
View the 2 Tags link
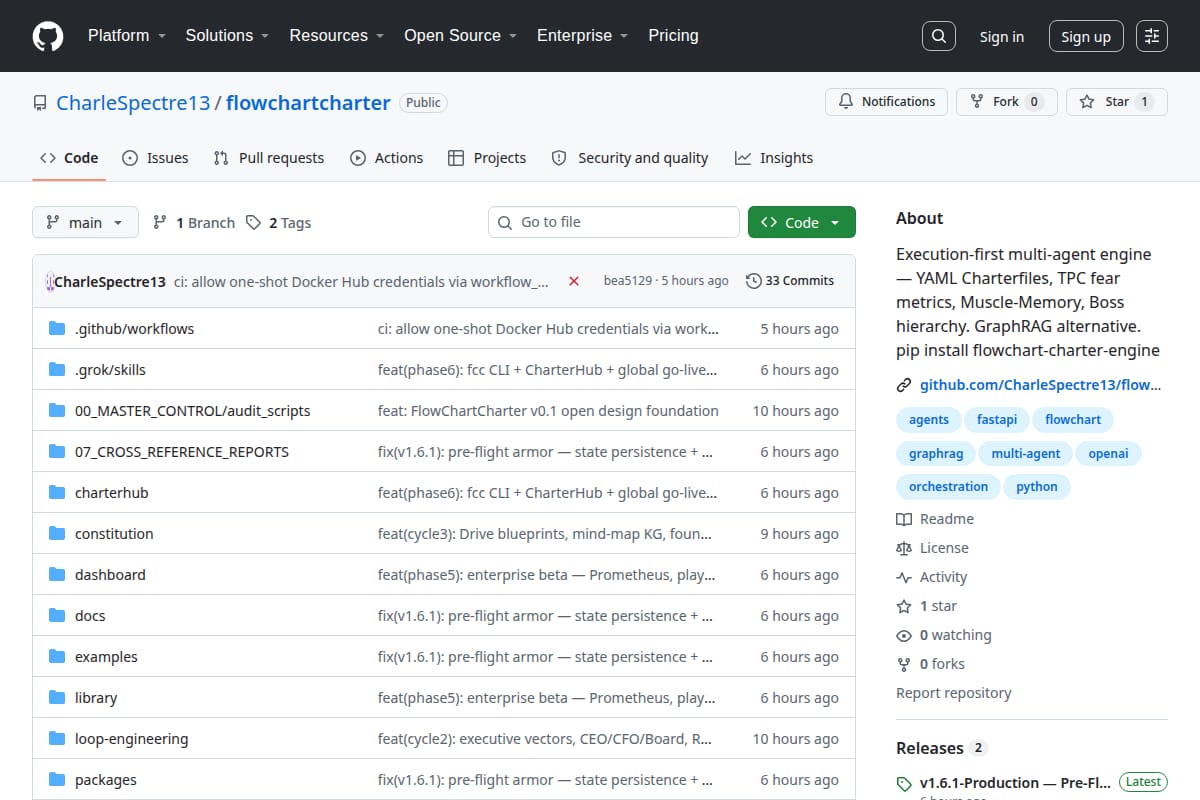pos(279,222)
